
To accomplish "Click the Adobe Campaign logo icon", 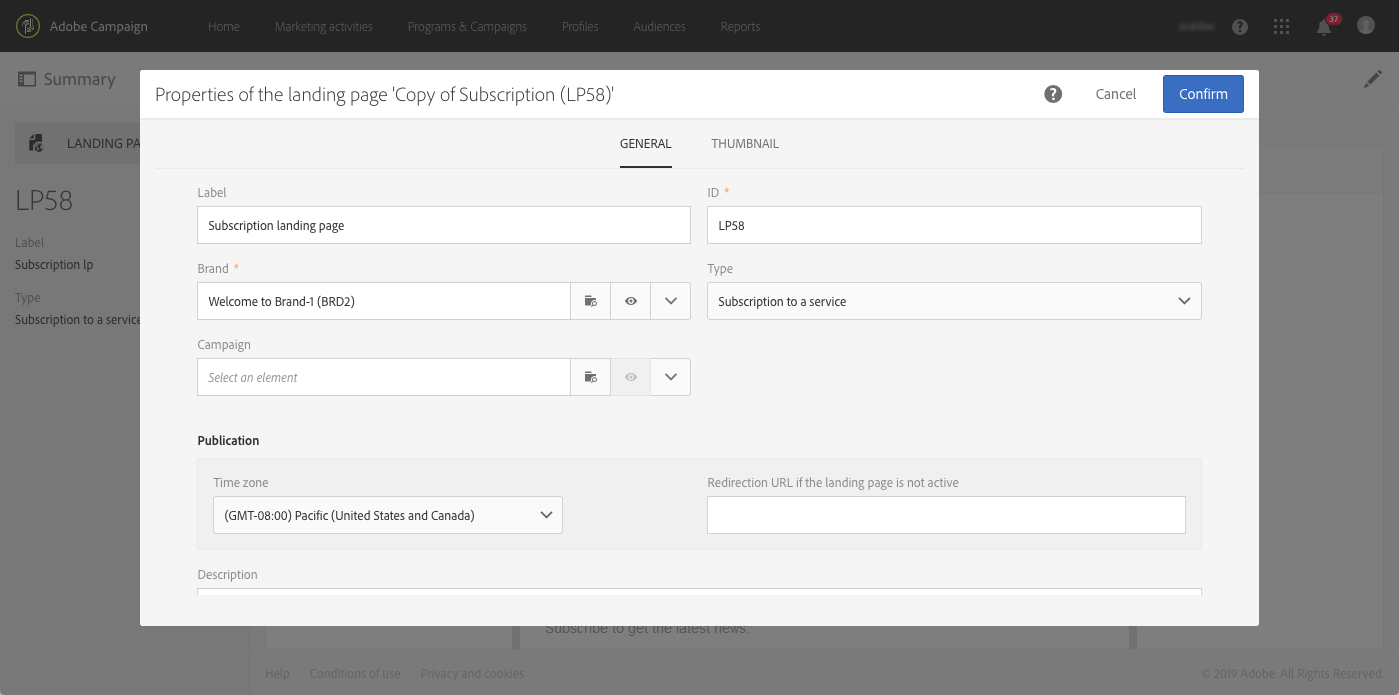I will point(28,26).
